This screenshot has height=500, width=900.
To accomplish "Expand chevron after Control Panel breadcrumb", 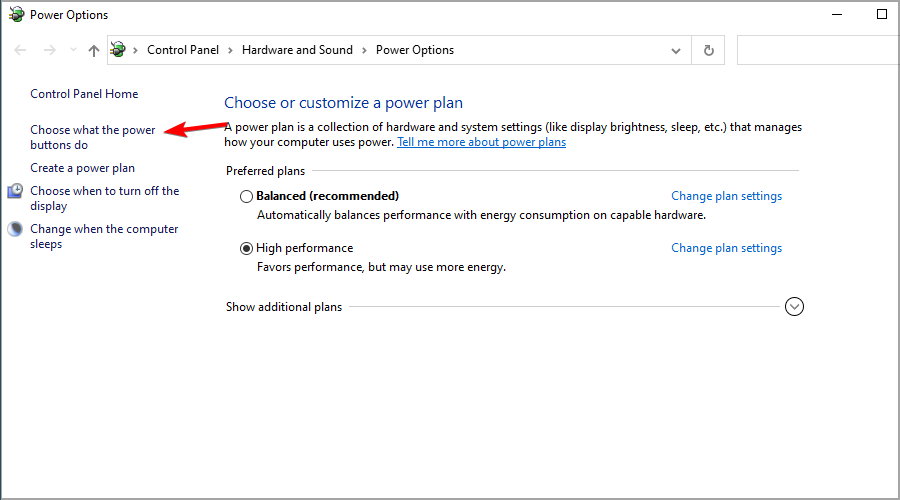I will [x=230, y=51].
